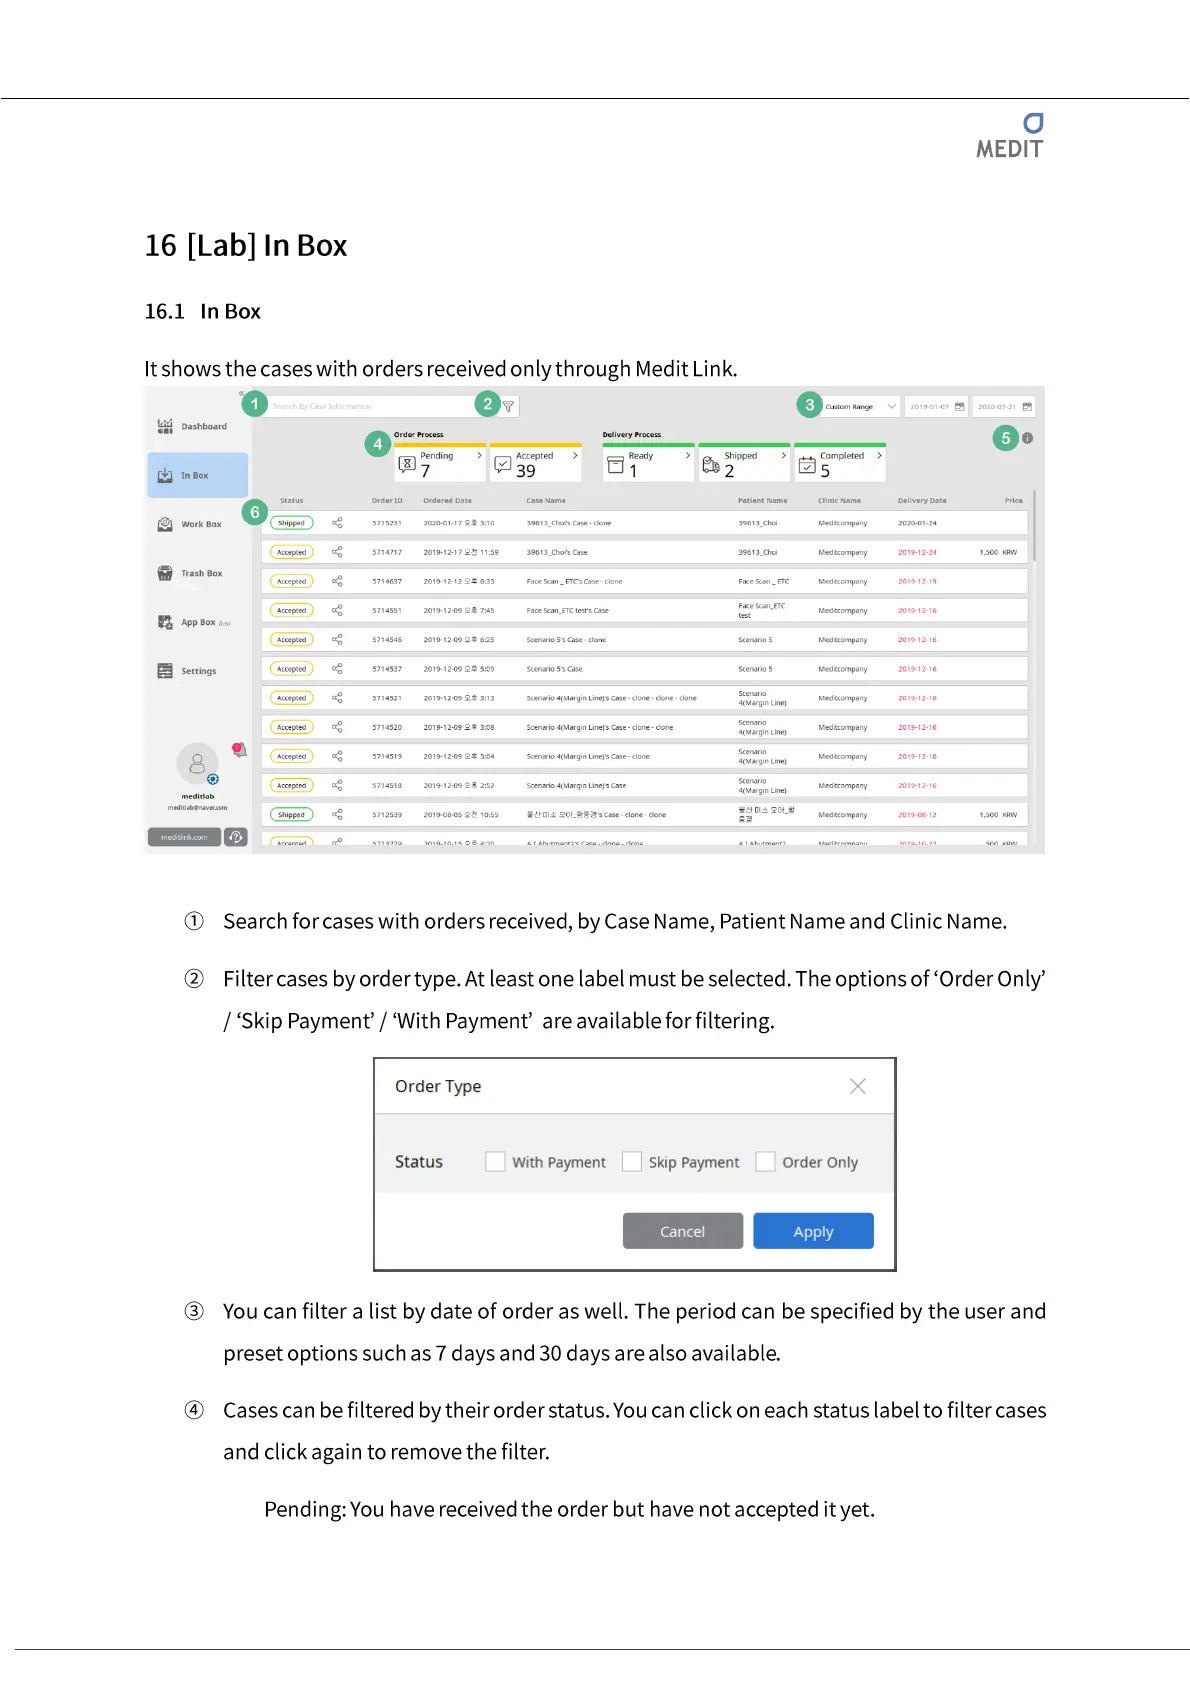Close the Order Type dialog with X
The height and width of the screenshot is (1684, 1190).
pyautogui.click(x=857, y=1086)
